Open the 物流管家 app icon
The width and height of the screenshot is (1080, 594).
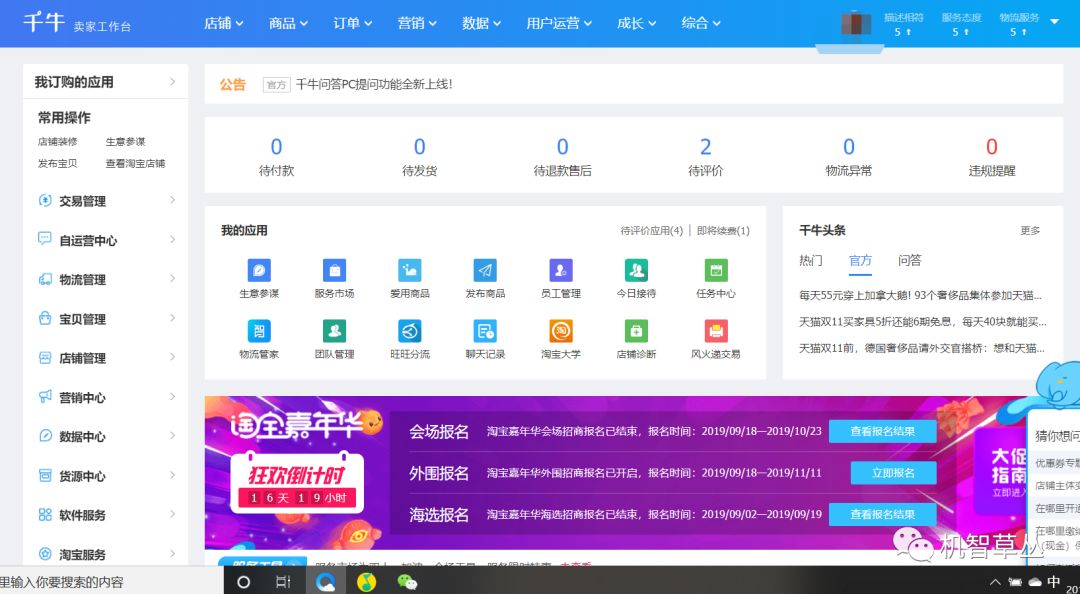tap(259, 331)
